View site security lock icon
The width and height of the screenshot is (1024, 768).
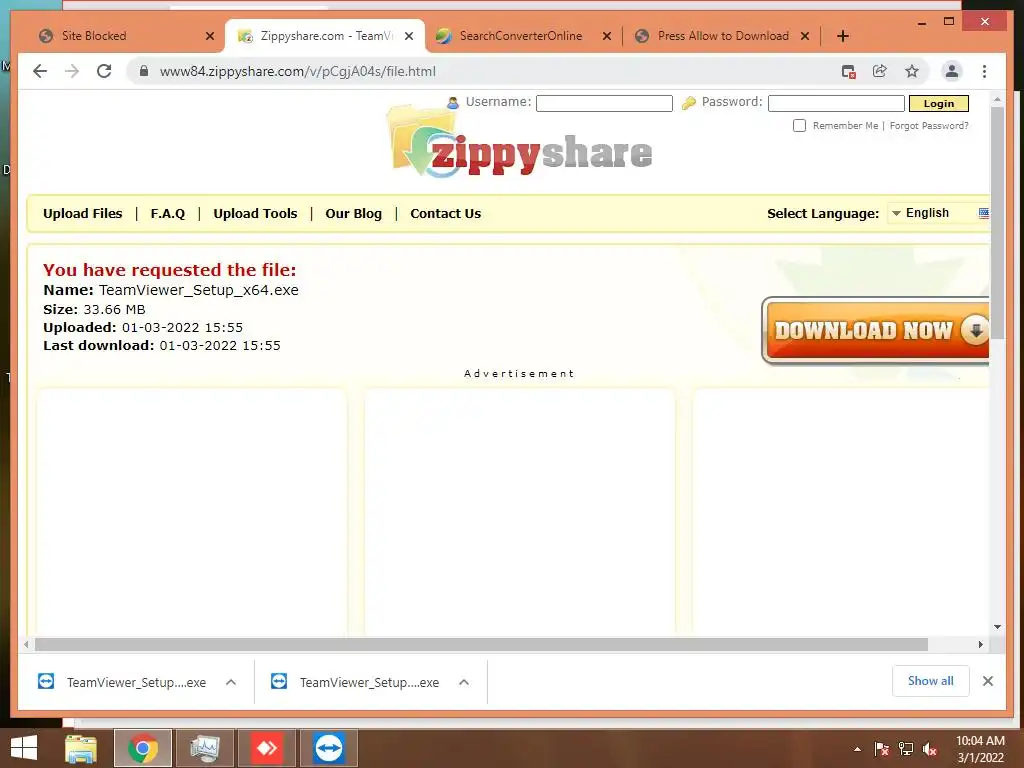(144, 71)
